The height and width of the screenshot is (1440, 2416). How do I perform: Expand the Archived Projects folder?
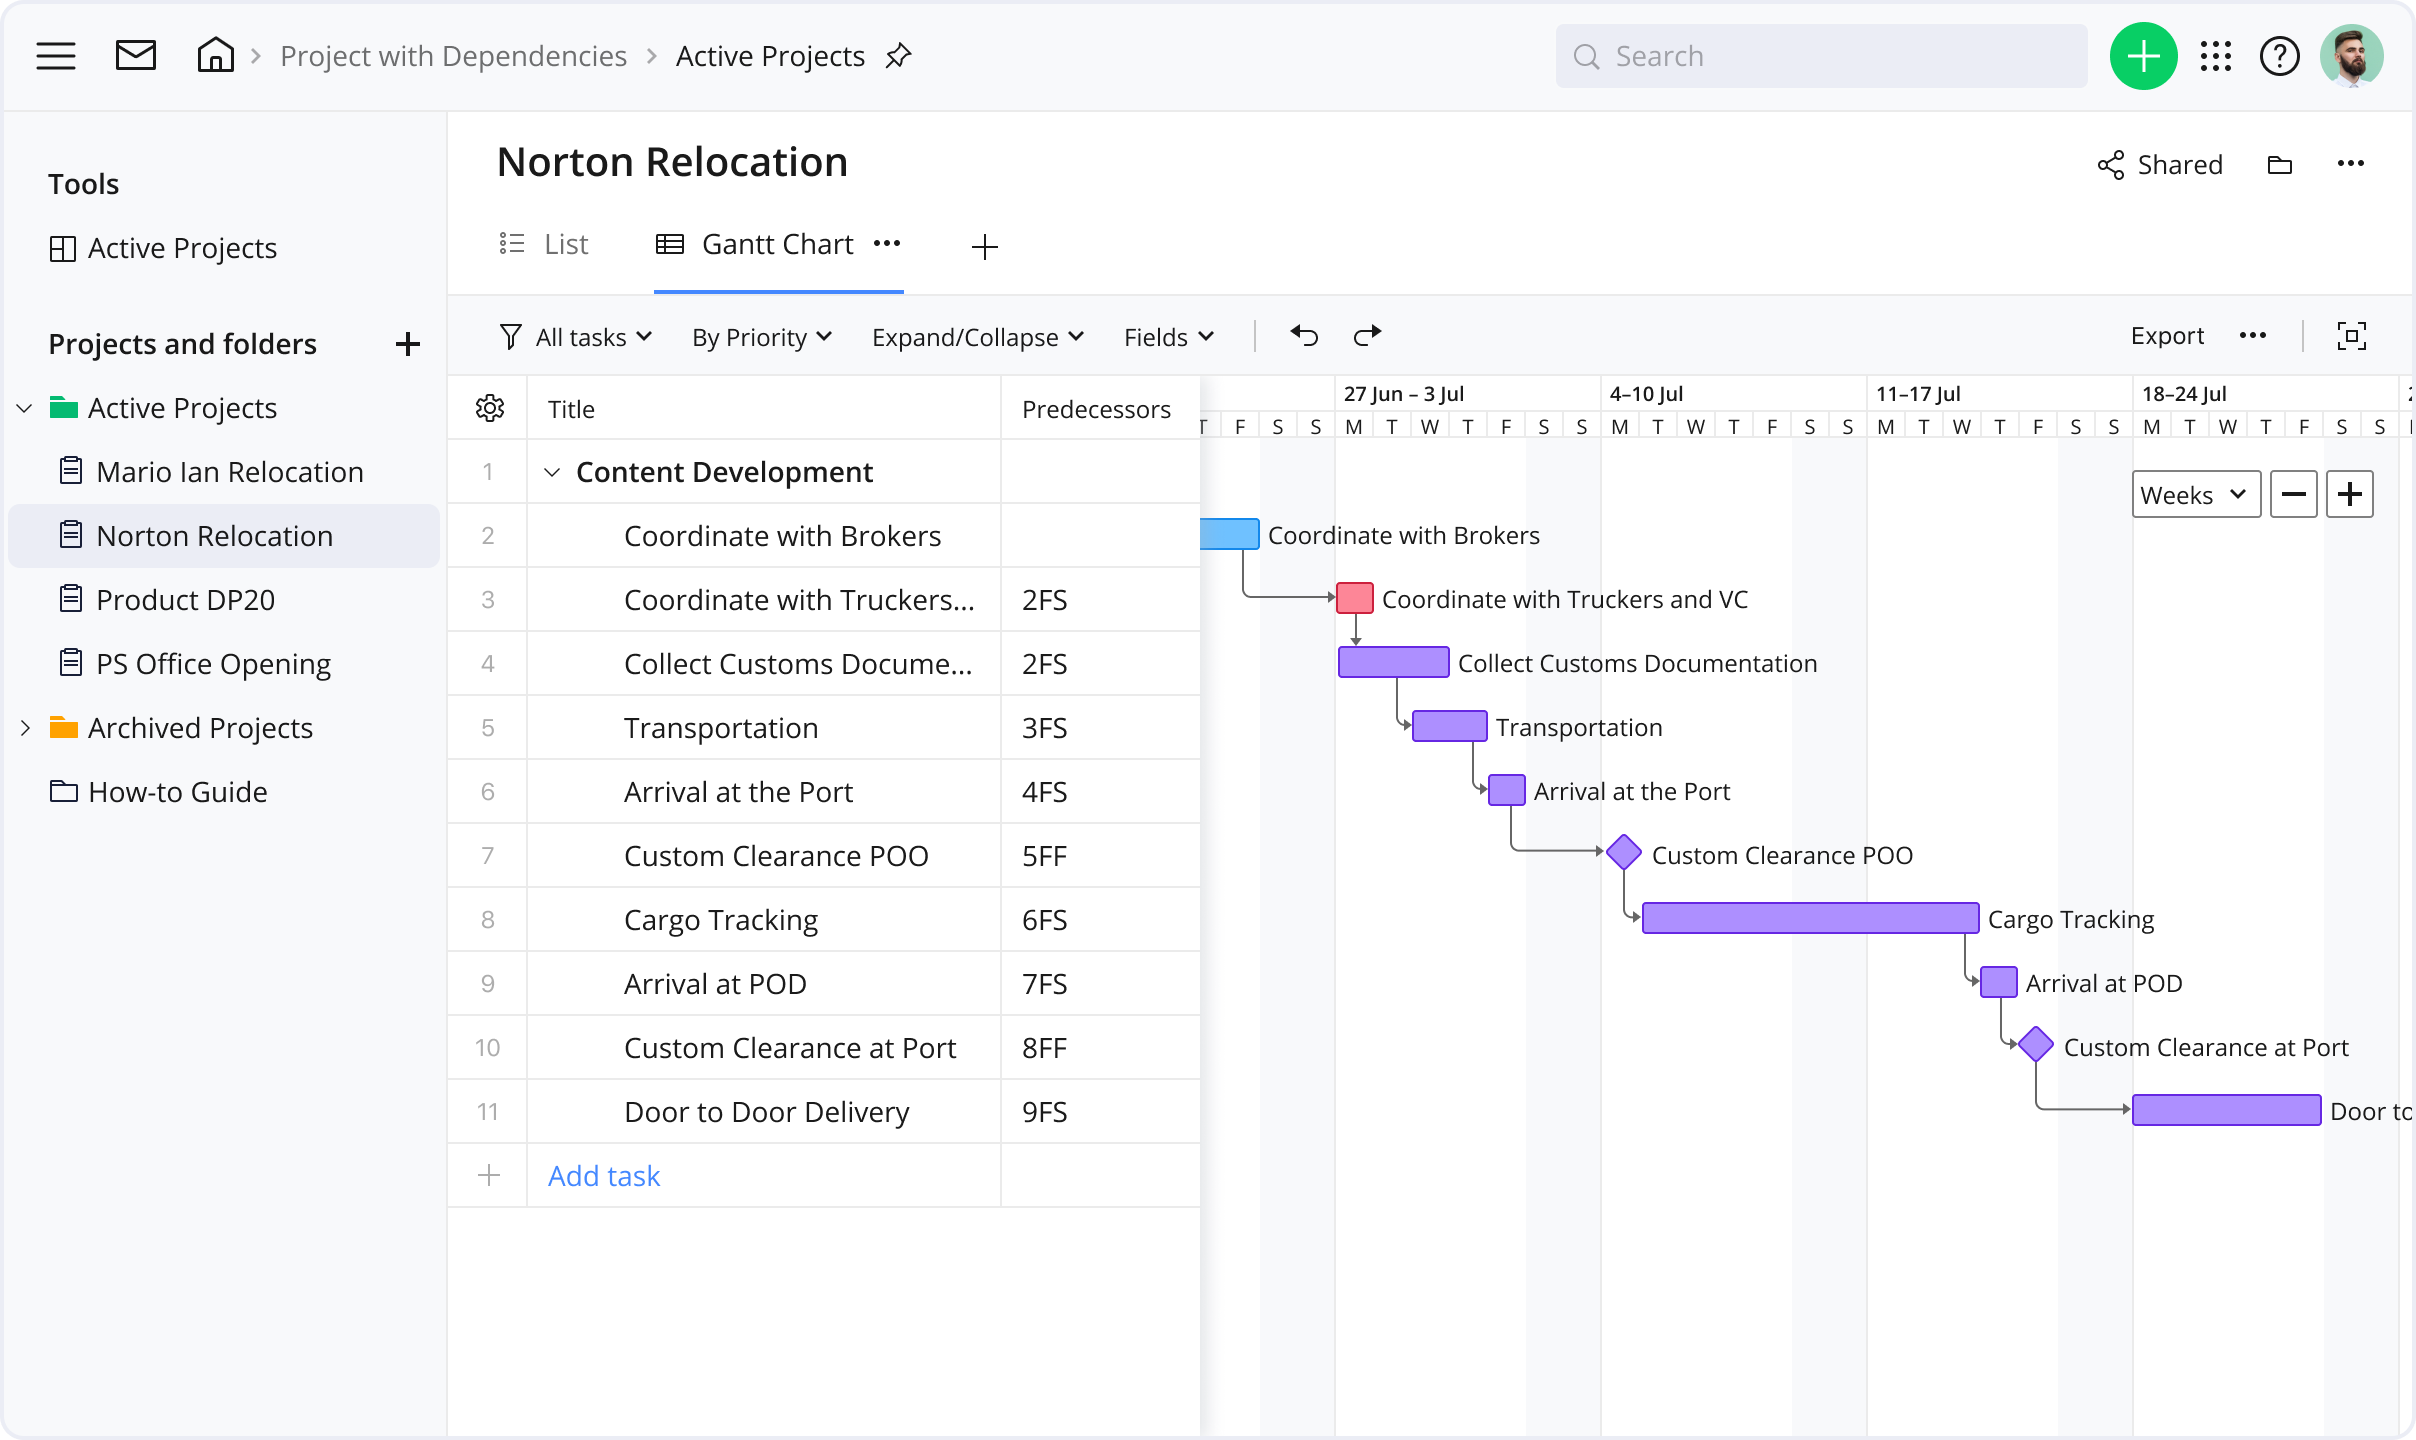click(24, 727)
